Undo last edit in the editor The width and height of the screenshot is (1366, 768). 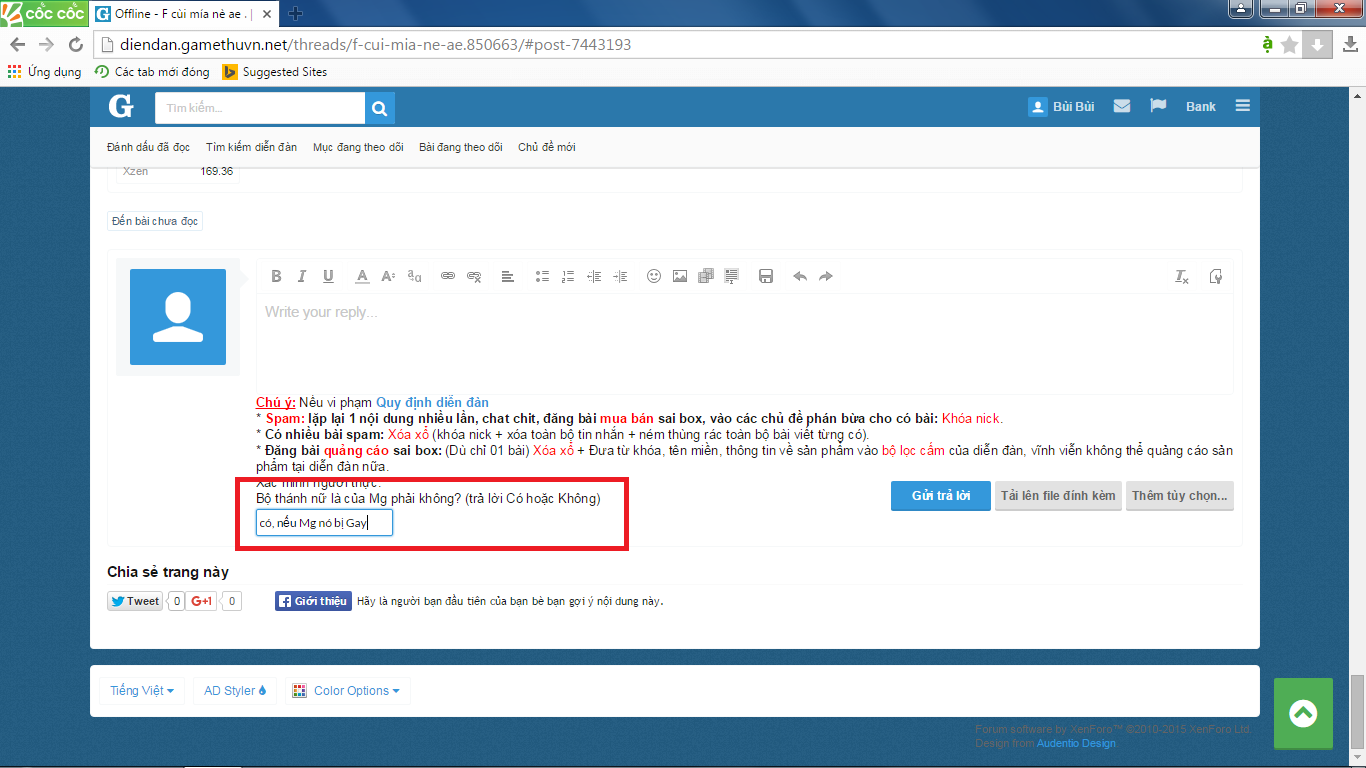[799, 277]
